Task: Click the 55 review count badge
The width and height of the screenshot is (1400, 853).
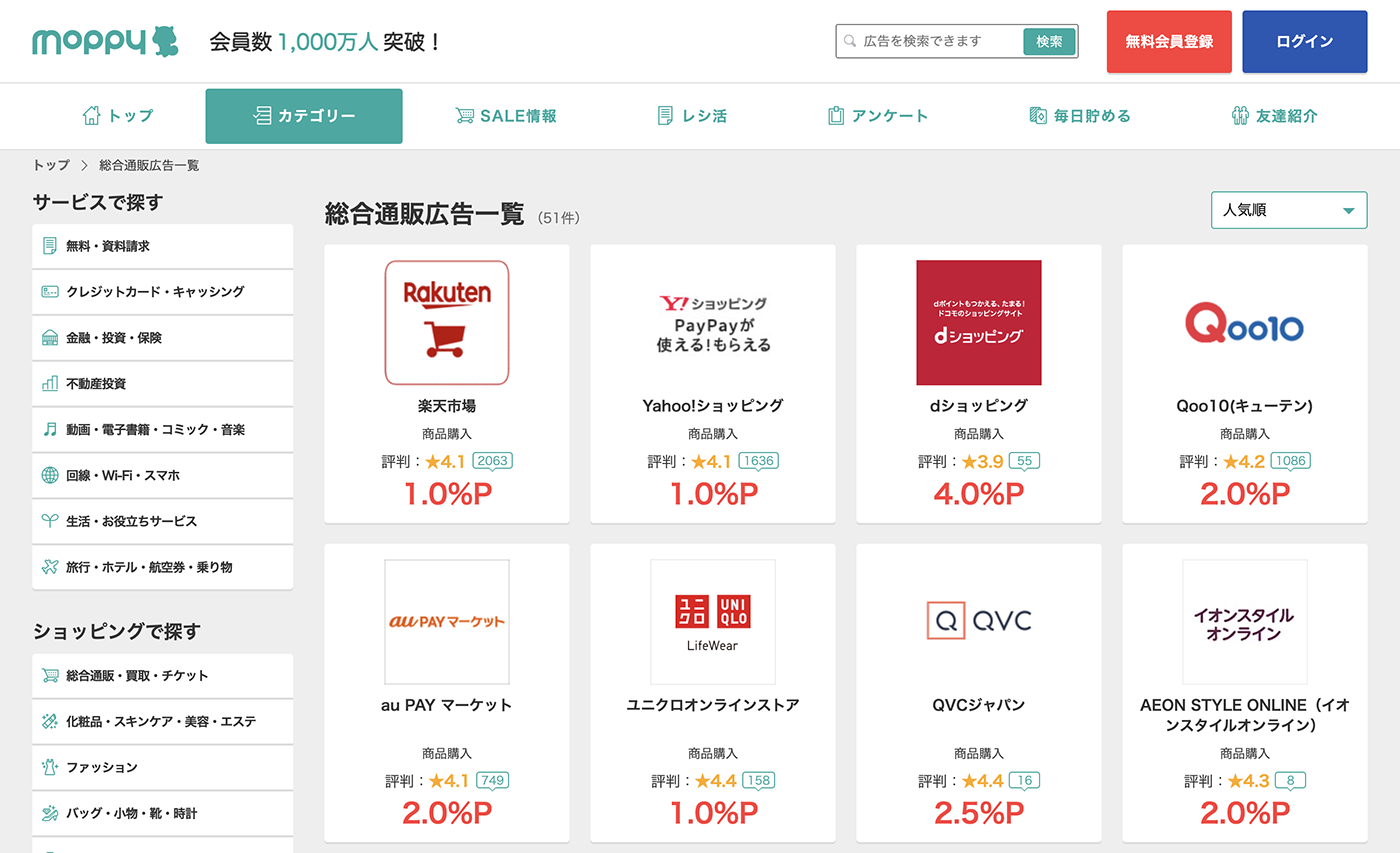Action: (x=1024, y=461)
